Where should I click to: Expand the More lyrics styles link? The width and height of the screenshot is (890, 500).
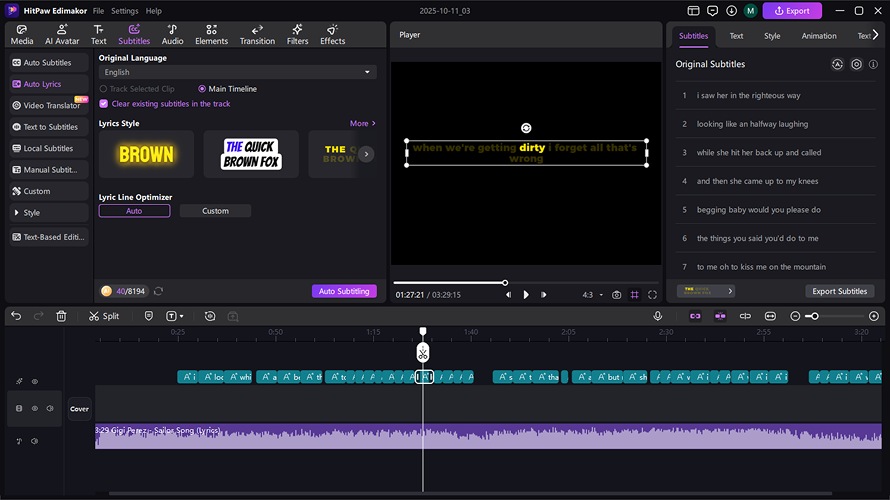click(362, 124)
